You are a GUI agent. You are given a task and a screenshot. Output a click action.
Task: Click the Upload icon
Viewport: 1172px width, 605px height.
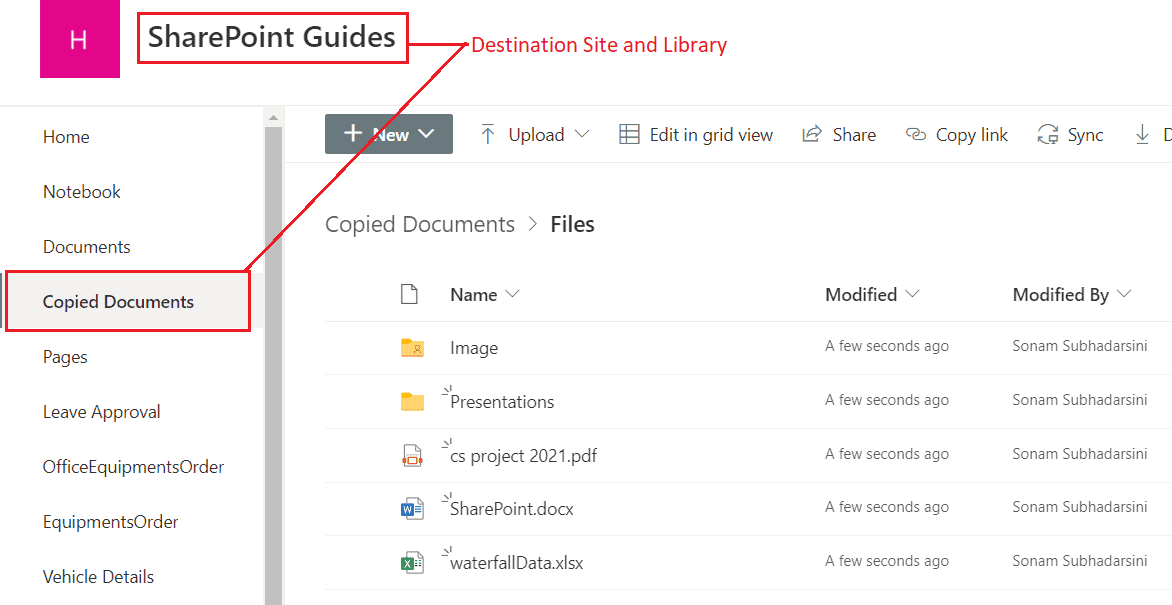[487, 133]
